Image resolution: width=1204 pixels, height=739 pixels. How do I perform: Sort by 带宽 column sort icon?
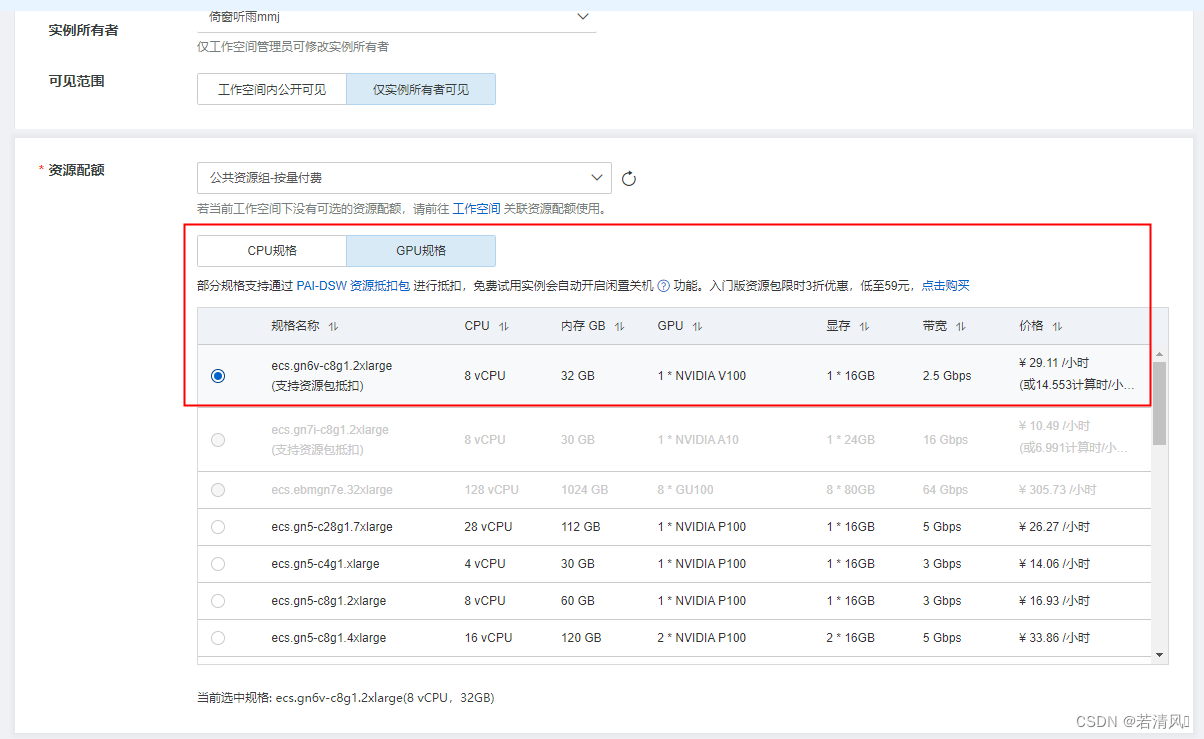(x=960, y=326)
